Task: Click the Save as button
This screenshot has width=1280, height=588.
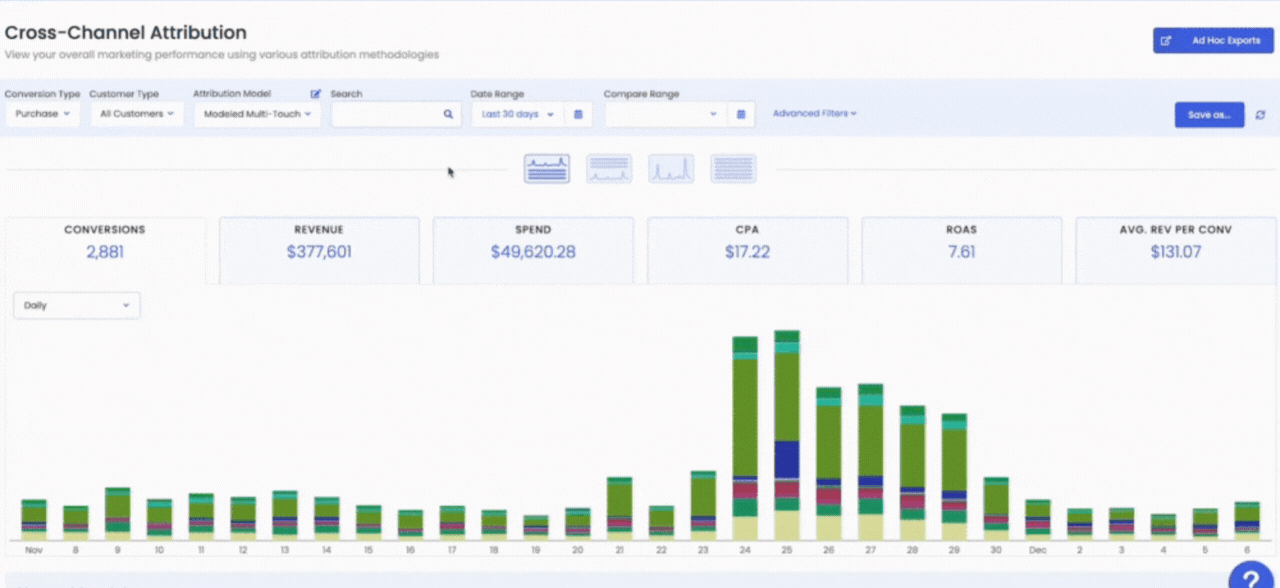Action: (1209, 115)
